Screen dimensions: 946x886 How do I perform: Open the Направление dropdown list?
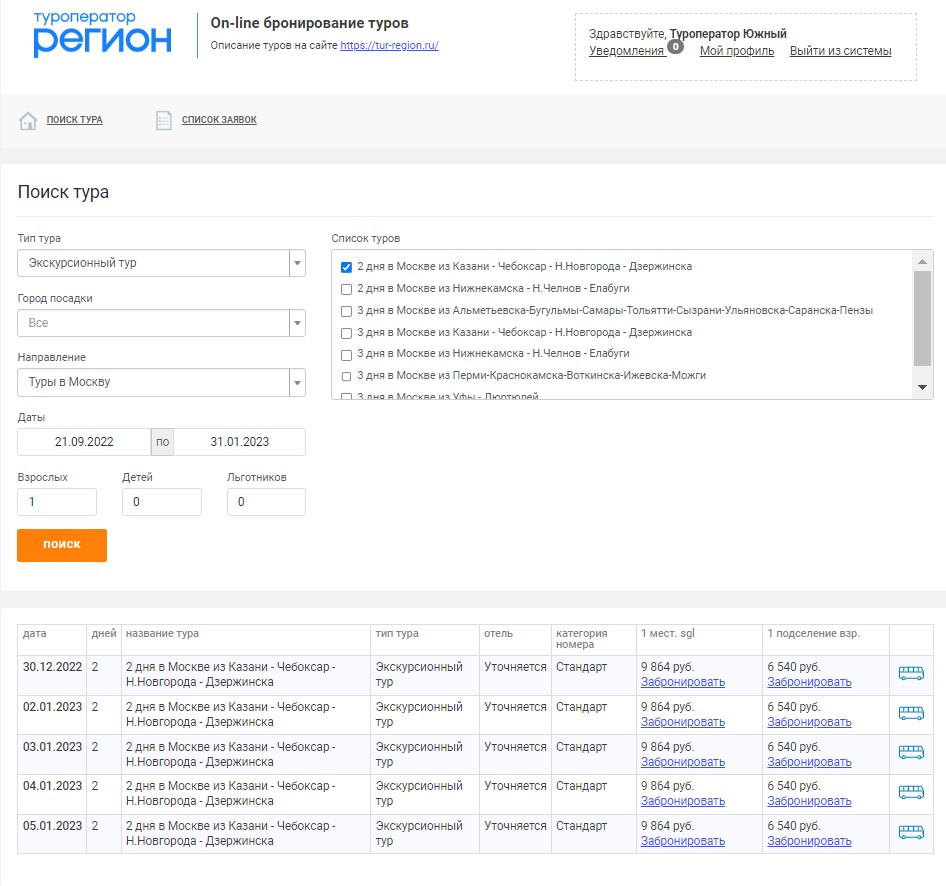[x=296, y=383]
